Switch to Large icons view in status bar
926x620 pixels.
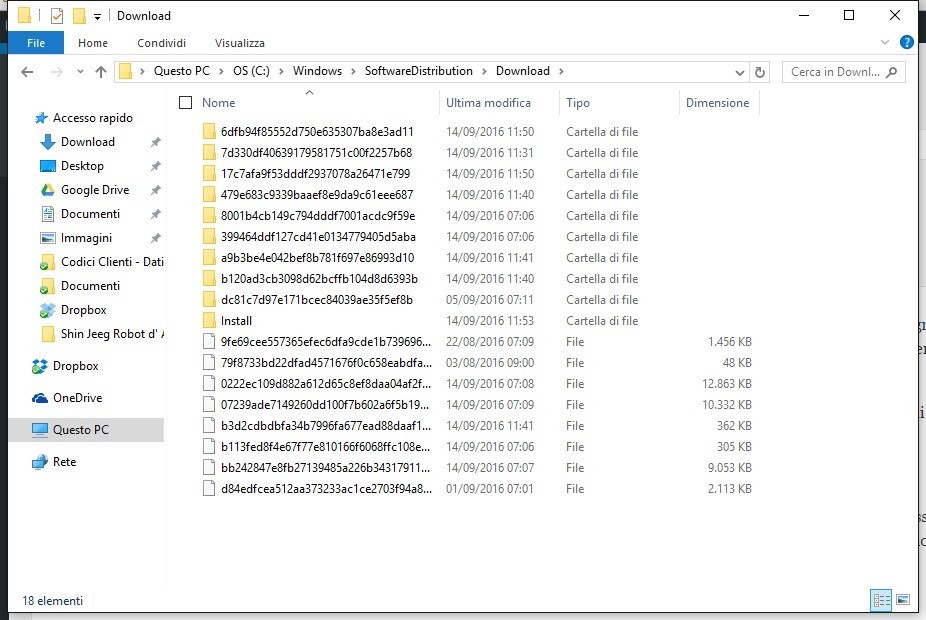click(903, 600)
